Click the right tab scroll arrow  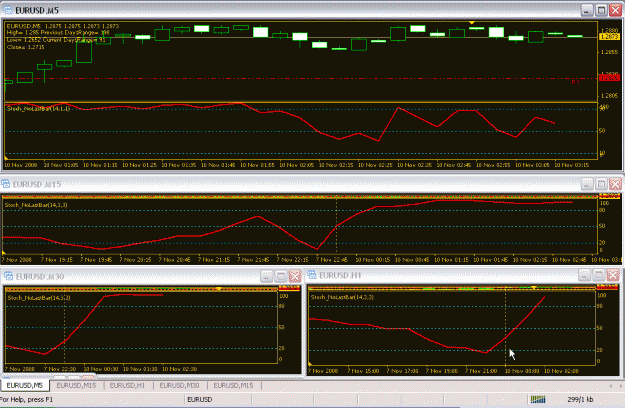point(620,386)
